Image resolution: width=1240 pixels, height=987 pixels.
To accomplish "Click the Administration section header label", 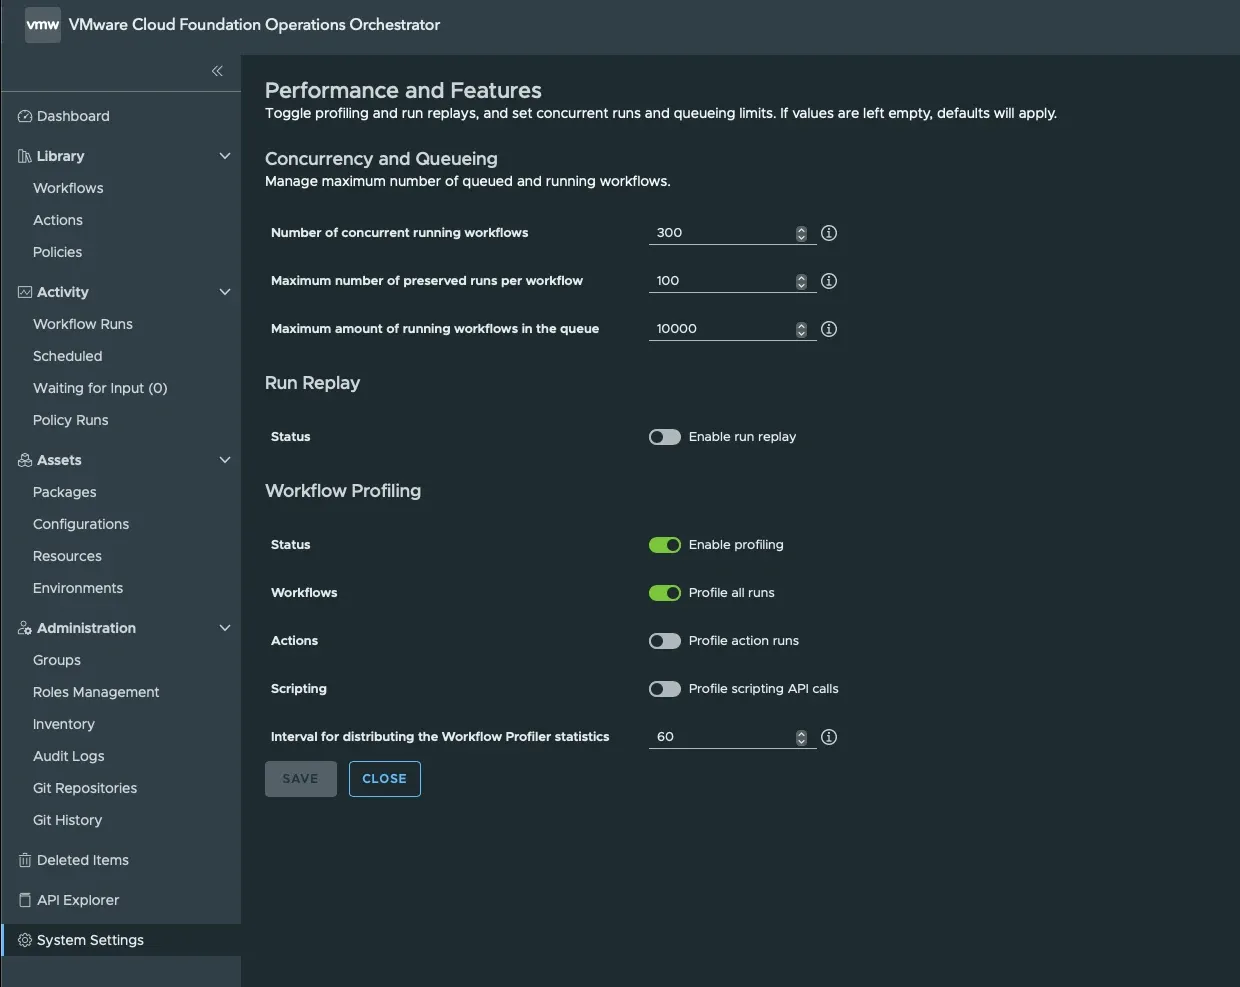I will pos(86,628).
